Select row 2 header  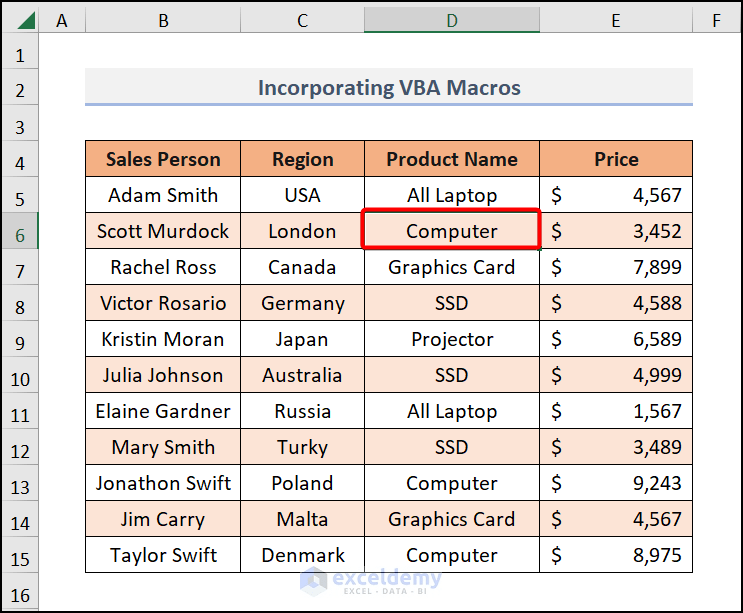click(x=20, y=87)
